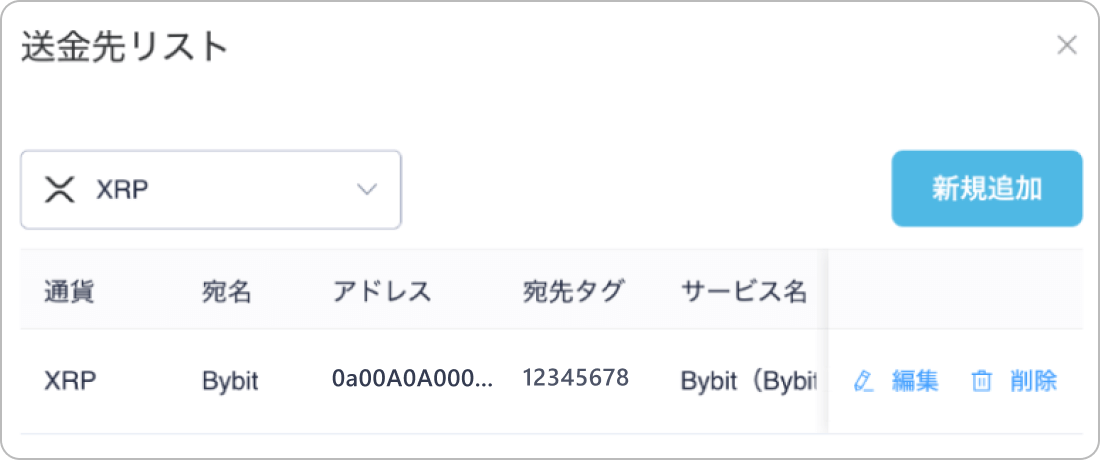Click the 宛名 column header
This screenshot has height=460, width=1100.
click(227, 291)
